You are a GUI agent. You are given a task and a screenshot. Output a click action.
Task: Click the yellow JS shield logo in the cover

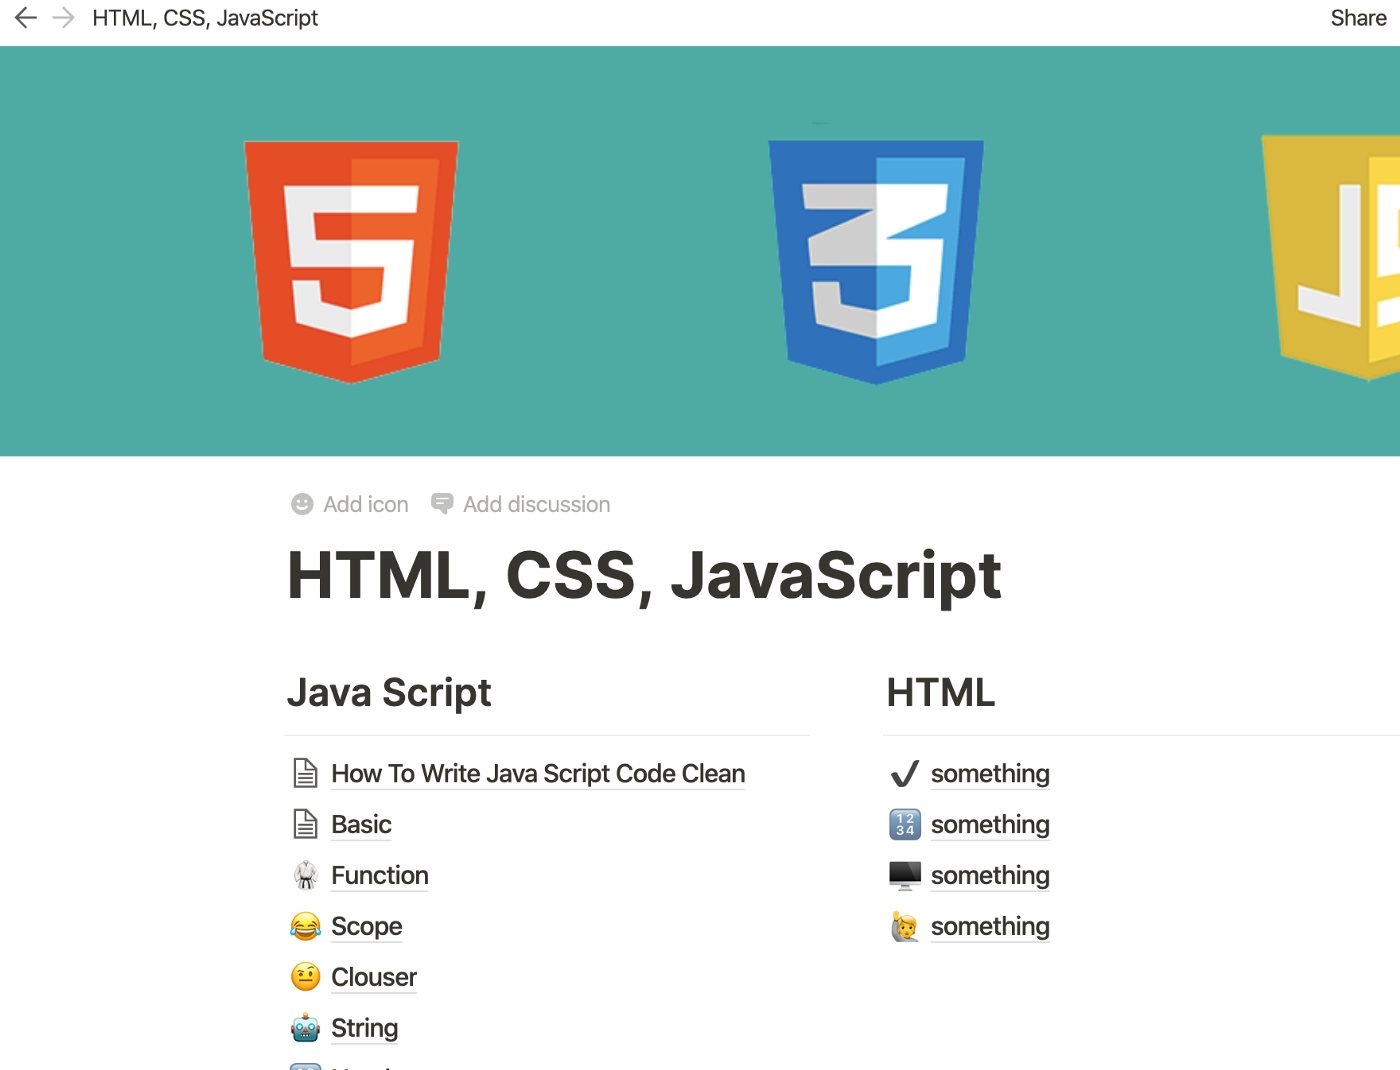1331,258
